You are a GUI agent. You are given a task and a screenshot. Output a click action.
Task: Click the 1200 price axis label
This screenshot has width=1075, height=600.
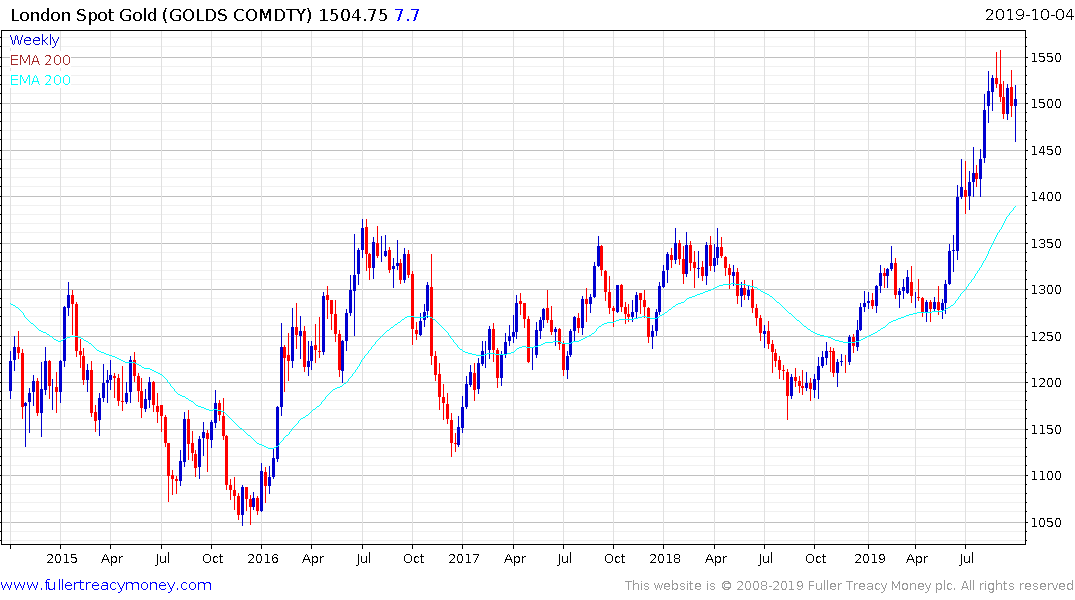point(1046,383)
